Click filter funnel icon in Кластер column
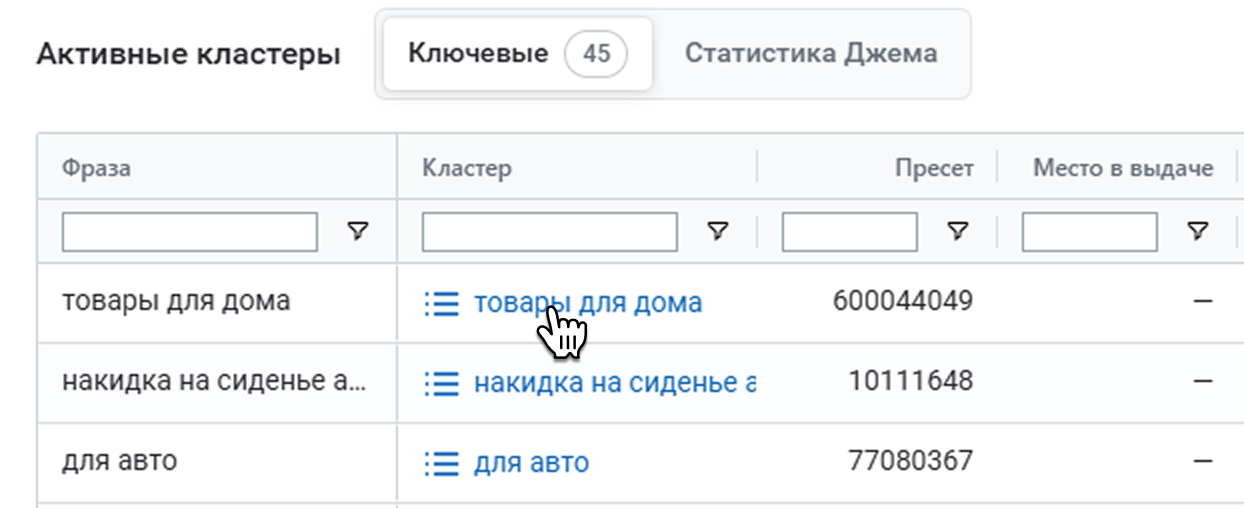The height and width of the screenshot is (508, 1244). [717, 232]
